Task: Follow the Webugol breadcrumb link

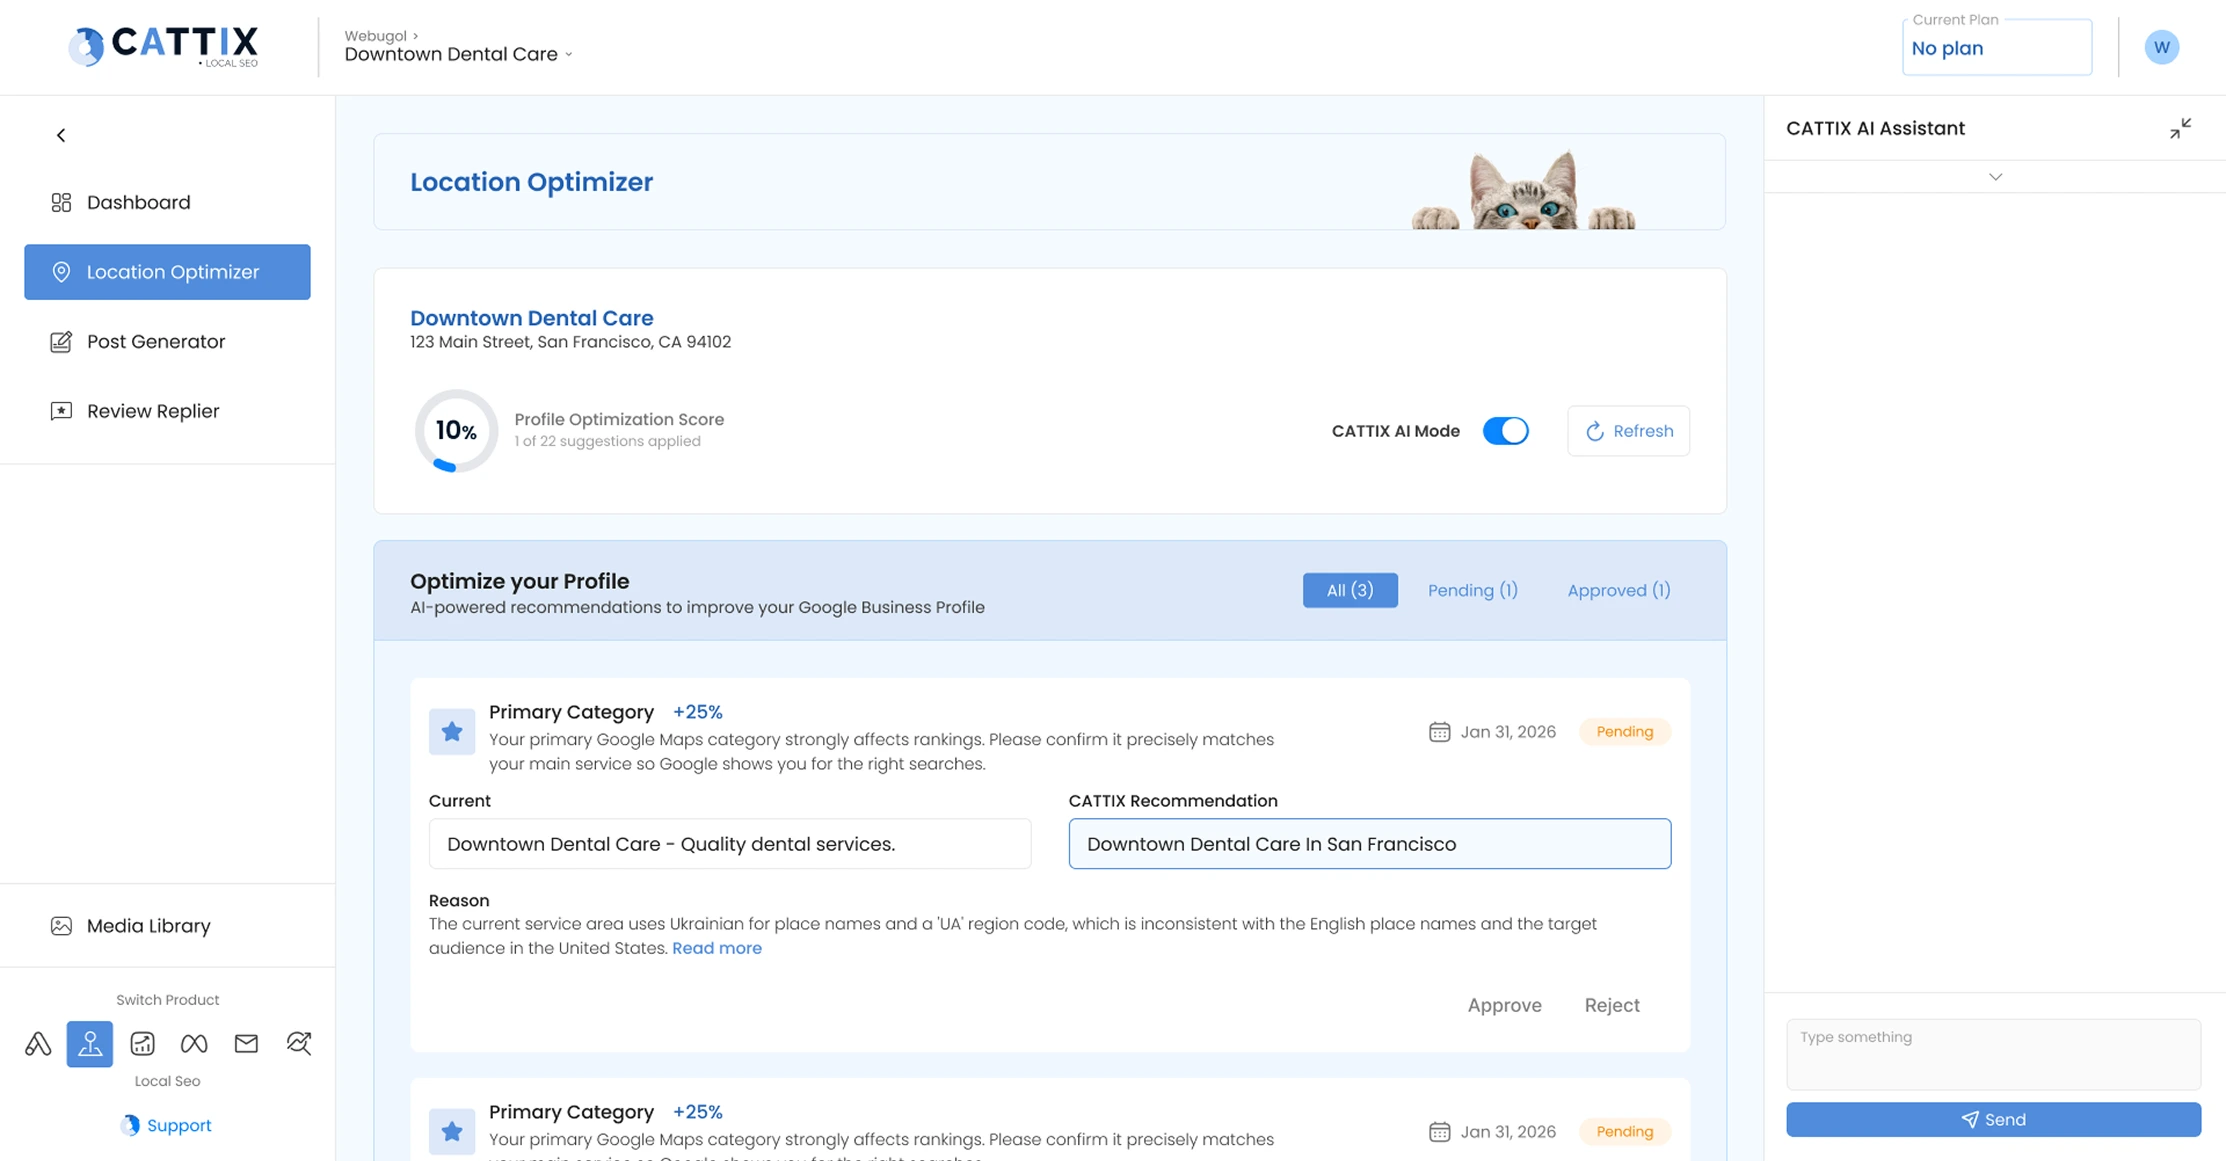Action: [375, 36]
